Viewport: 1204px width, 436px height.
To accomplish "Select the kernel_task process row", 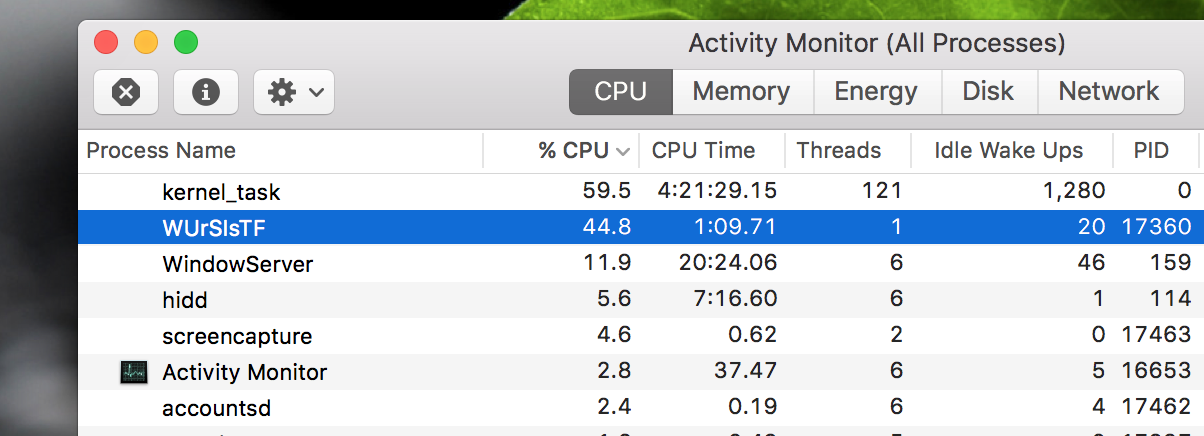I will (x=640, y=191).
